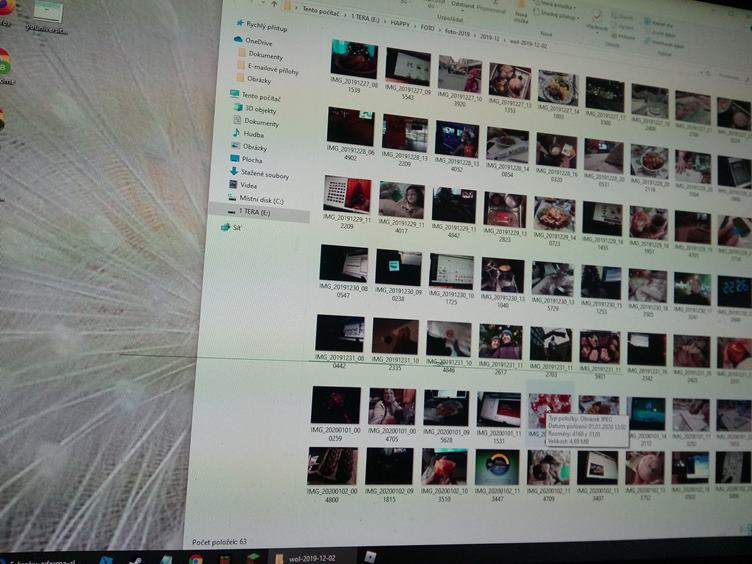Select thumbnail IMG_20191229_112209
Viewport: 752px width, 564px height.
(x=347, y=202)
